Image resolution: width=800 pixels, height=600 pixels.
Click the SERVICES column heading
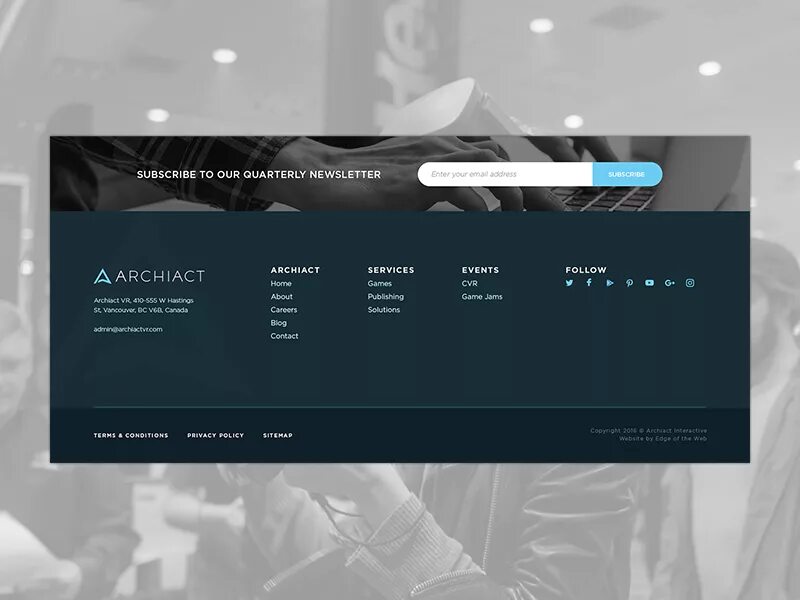point(391,270)
